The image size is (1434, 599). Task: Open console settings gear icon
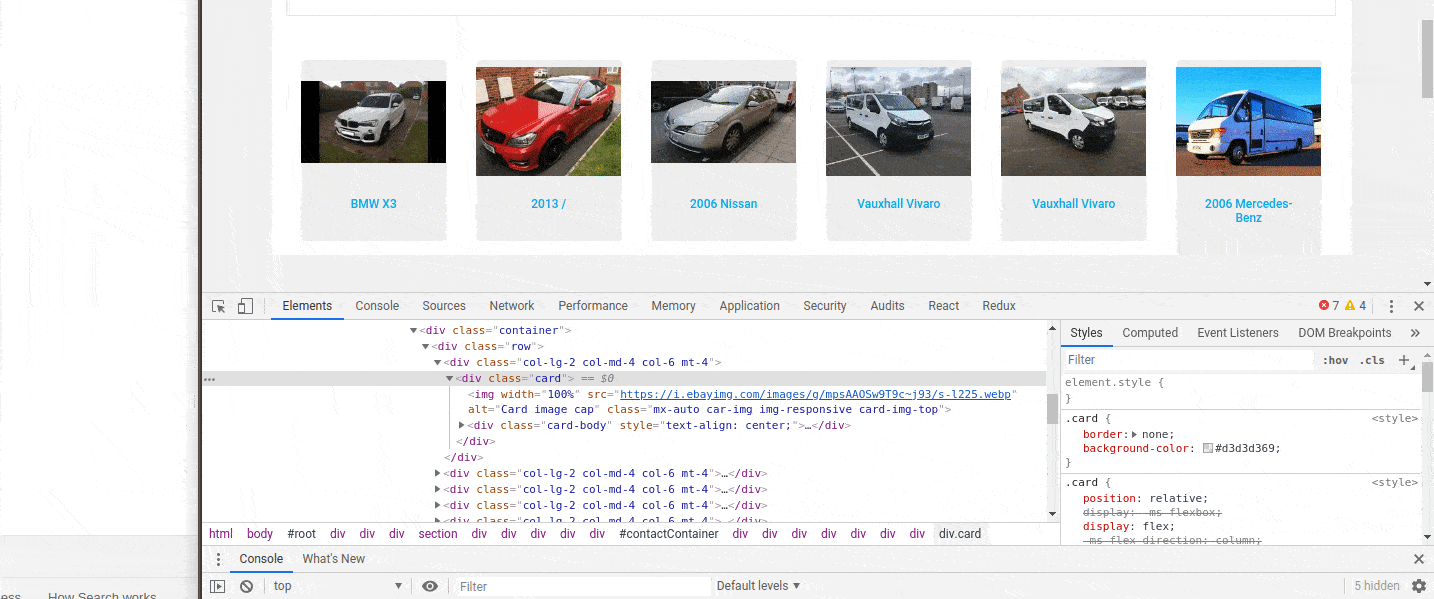(x=1419, y=585)
